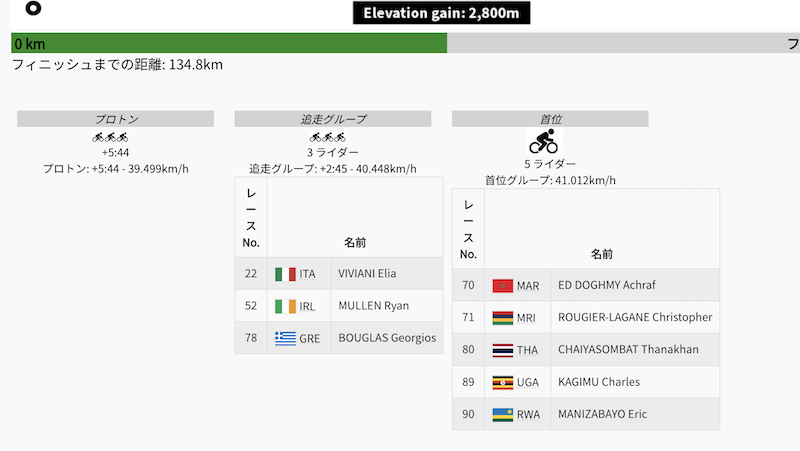
Task: Click the Italy flag next to ITA
Action: [x=285, y=274]
